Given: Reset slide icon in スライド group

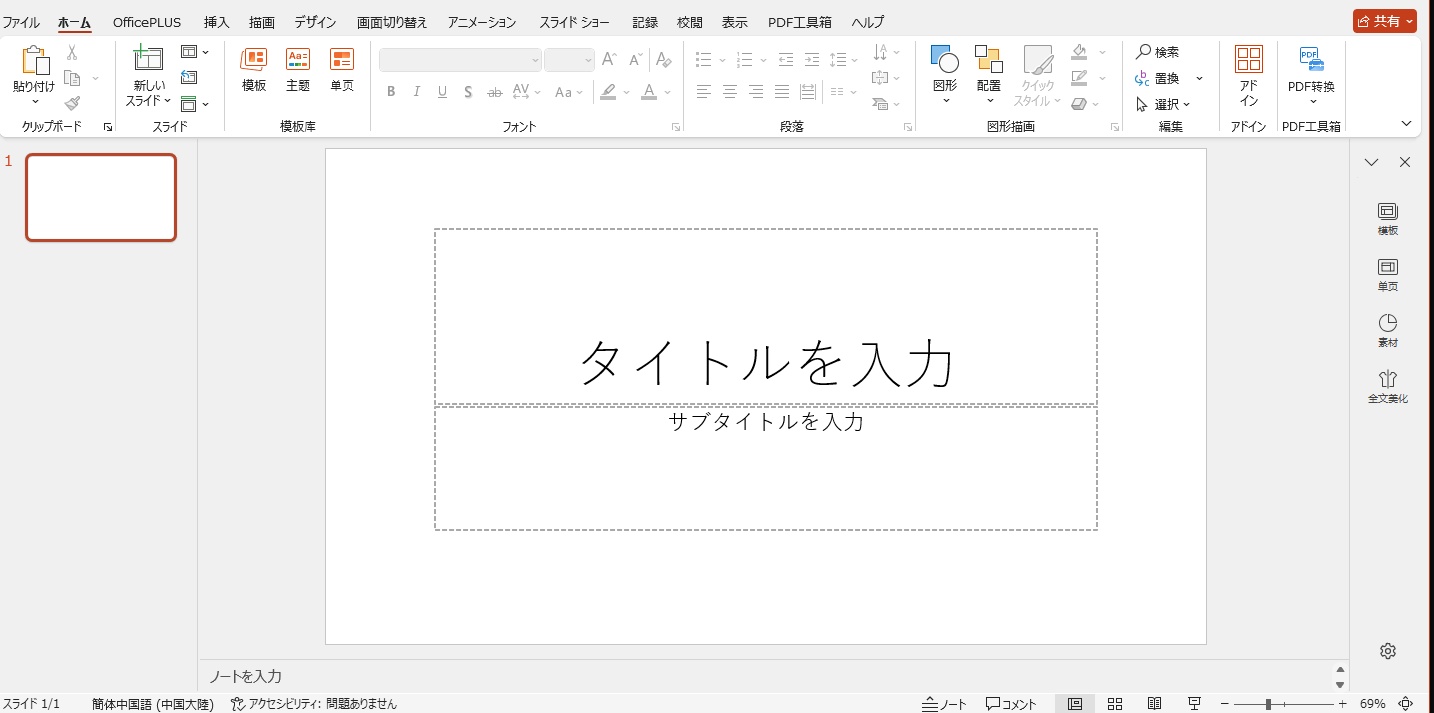Looking at the screenshot, I should (x=189, y=78).
